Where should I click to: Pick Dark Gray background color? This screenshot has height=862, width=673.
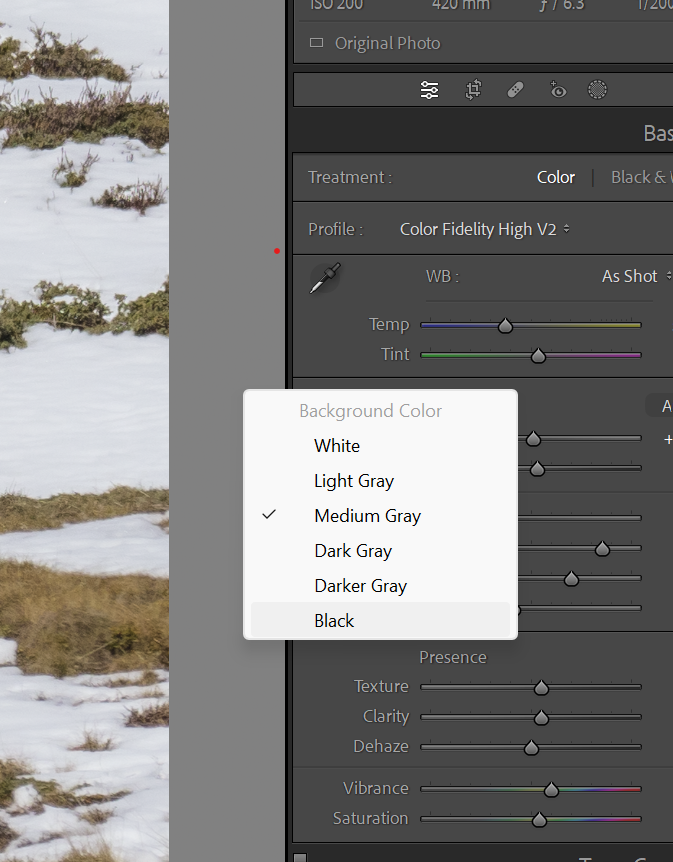353,551
